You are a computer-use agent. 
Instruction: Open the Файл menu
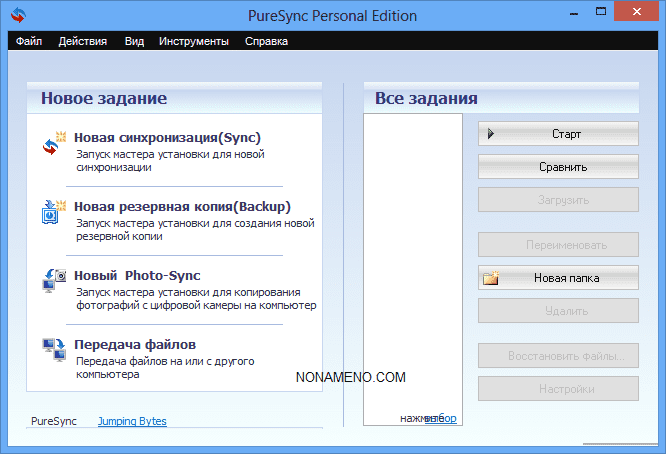pyautogui.click(x=29, y=41)
